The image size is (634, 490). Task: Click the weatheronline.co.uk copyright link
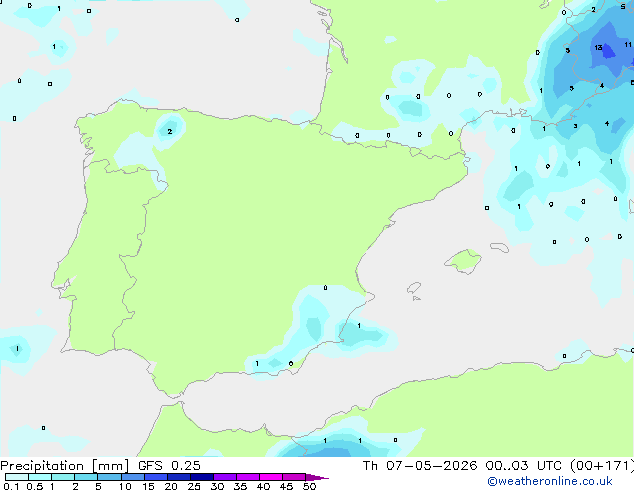point(550,481)
